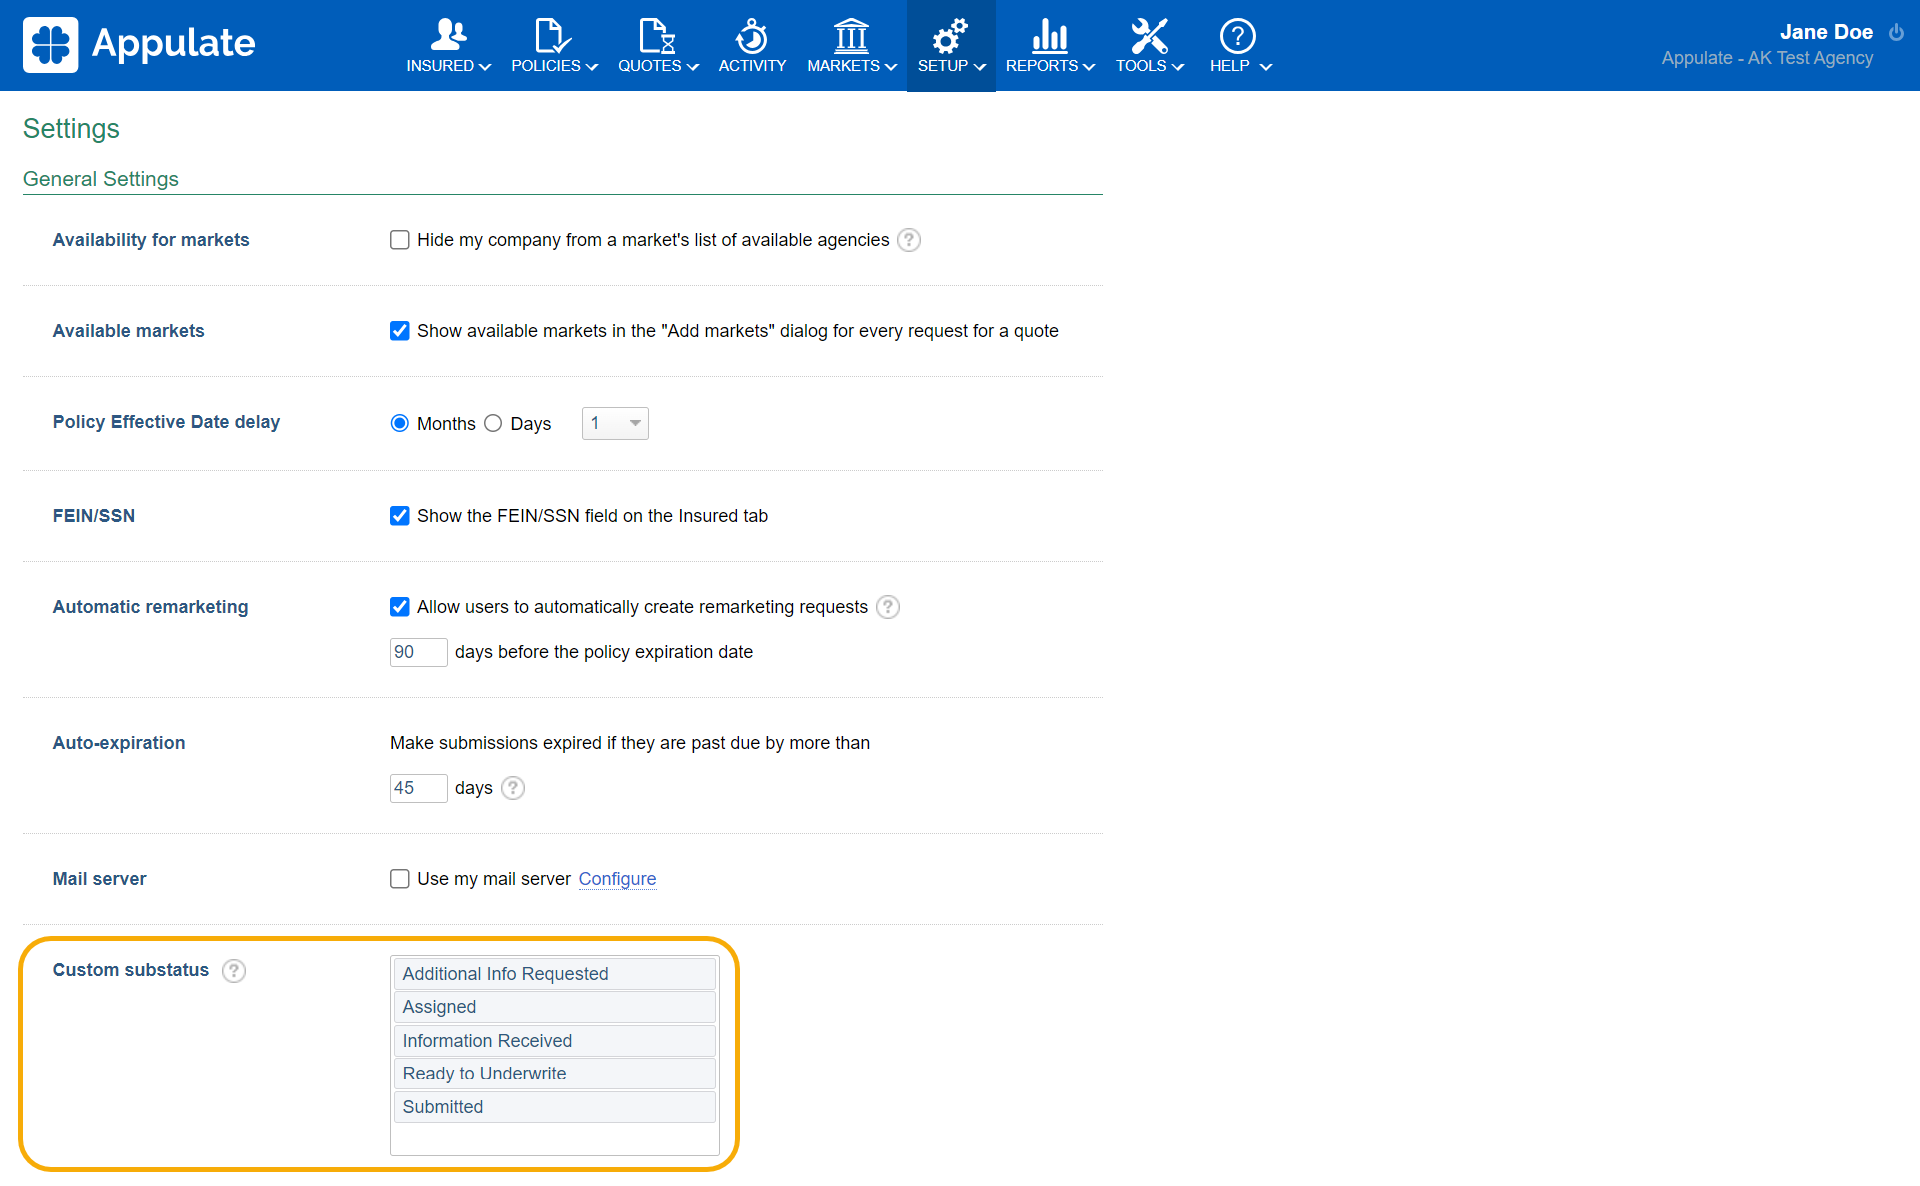Open the Policies document icon menu
Viewport: 1920px width, 1186px height.
point(553,36)
